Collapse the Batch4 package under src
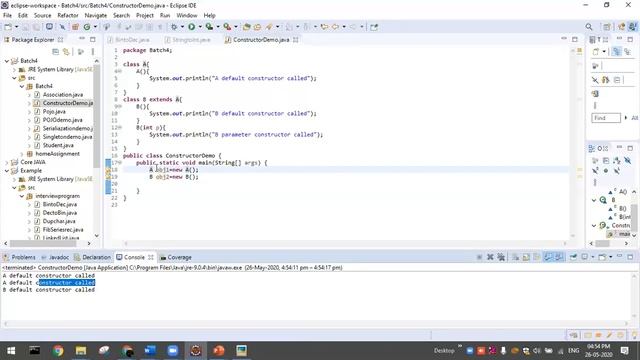 pos(22,86)
